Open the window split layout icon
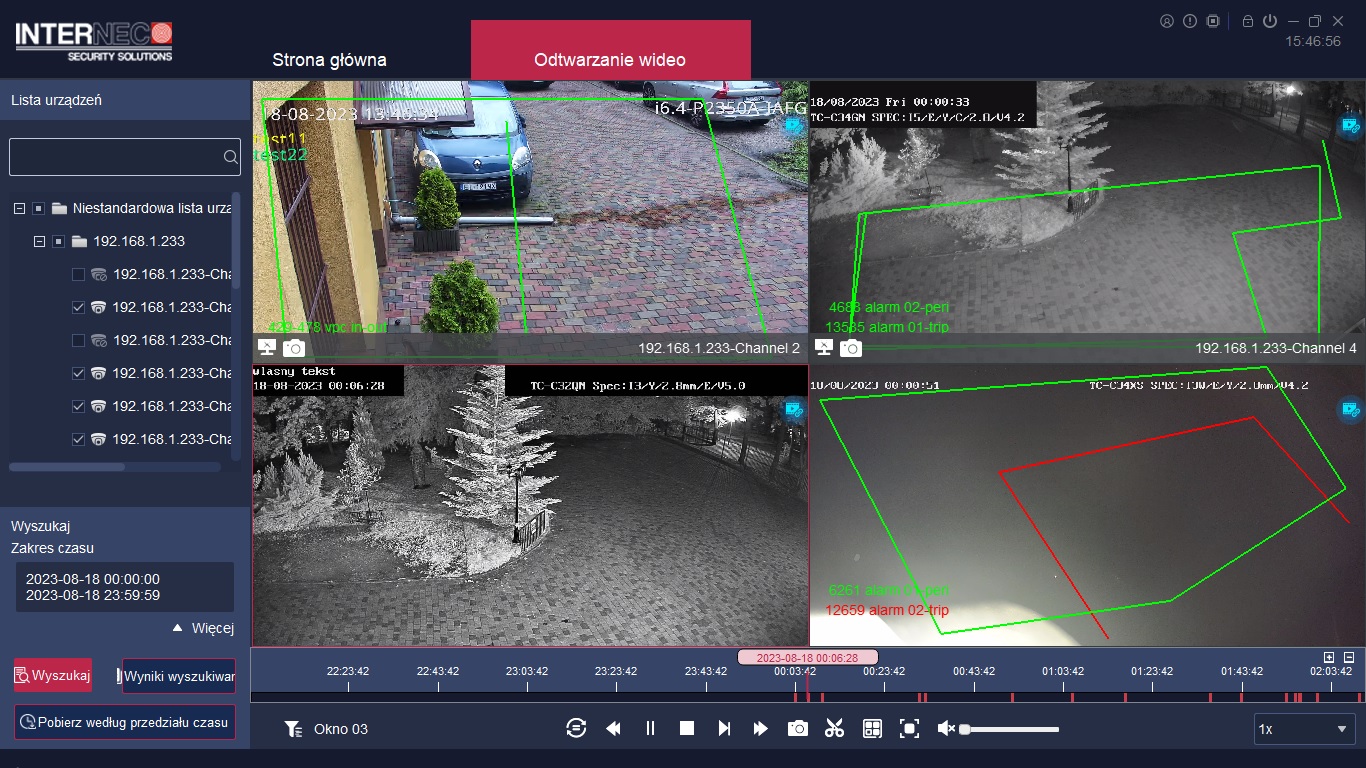1366x768 pixels. (x=872, y=729)
